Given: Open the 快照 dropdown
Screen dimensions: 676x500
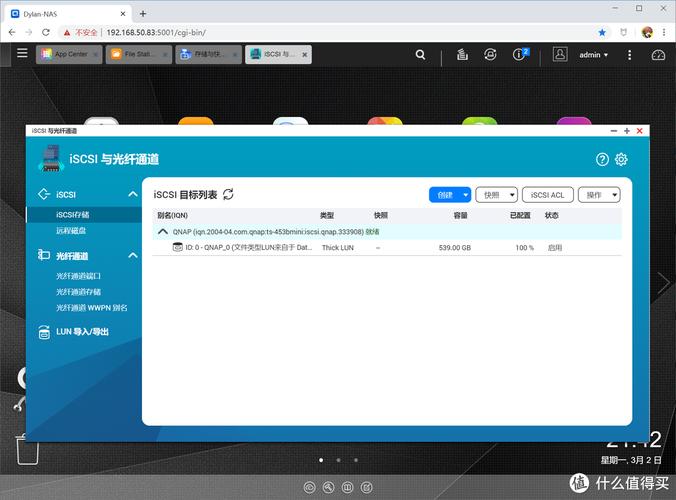Looking at the screenshot, I should coord(496,195).
